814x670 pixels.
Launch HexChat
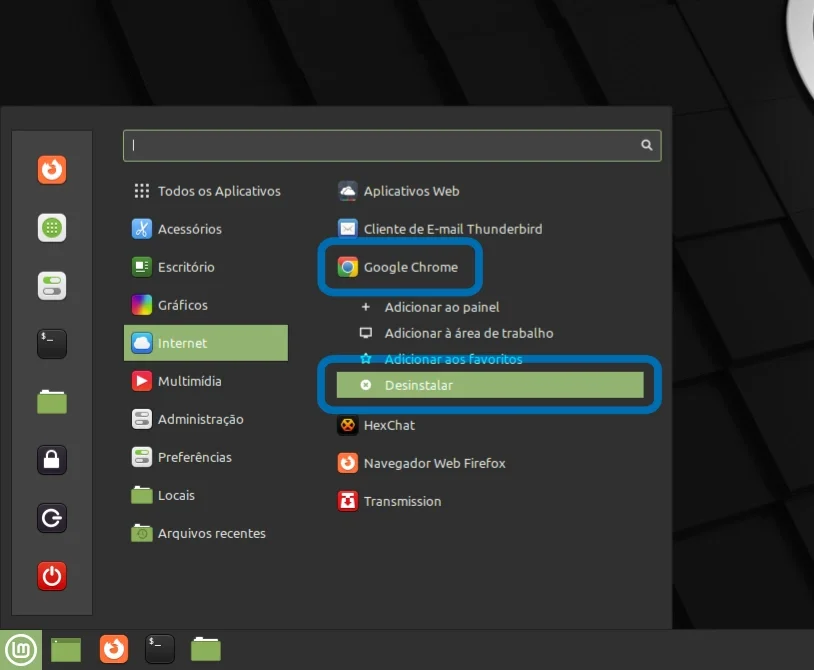click(490, 425)
